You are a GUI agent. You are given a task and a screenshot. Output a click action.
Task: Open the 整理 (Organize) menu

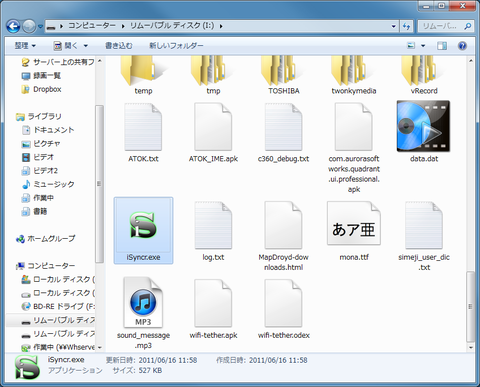(x=25, y=46)
